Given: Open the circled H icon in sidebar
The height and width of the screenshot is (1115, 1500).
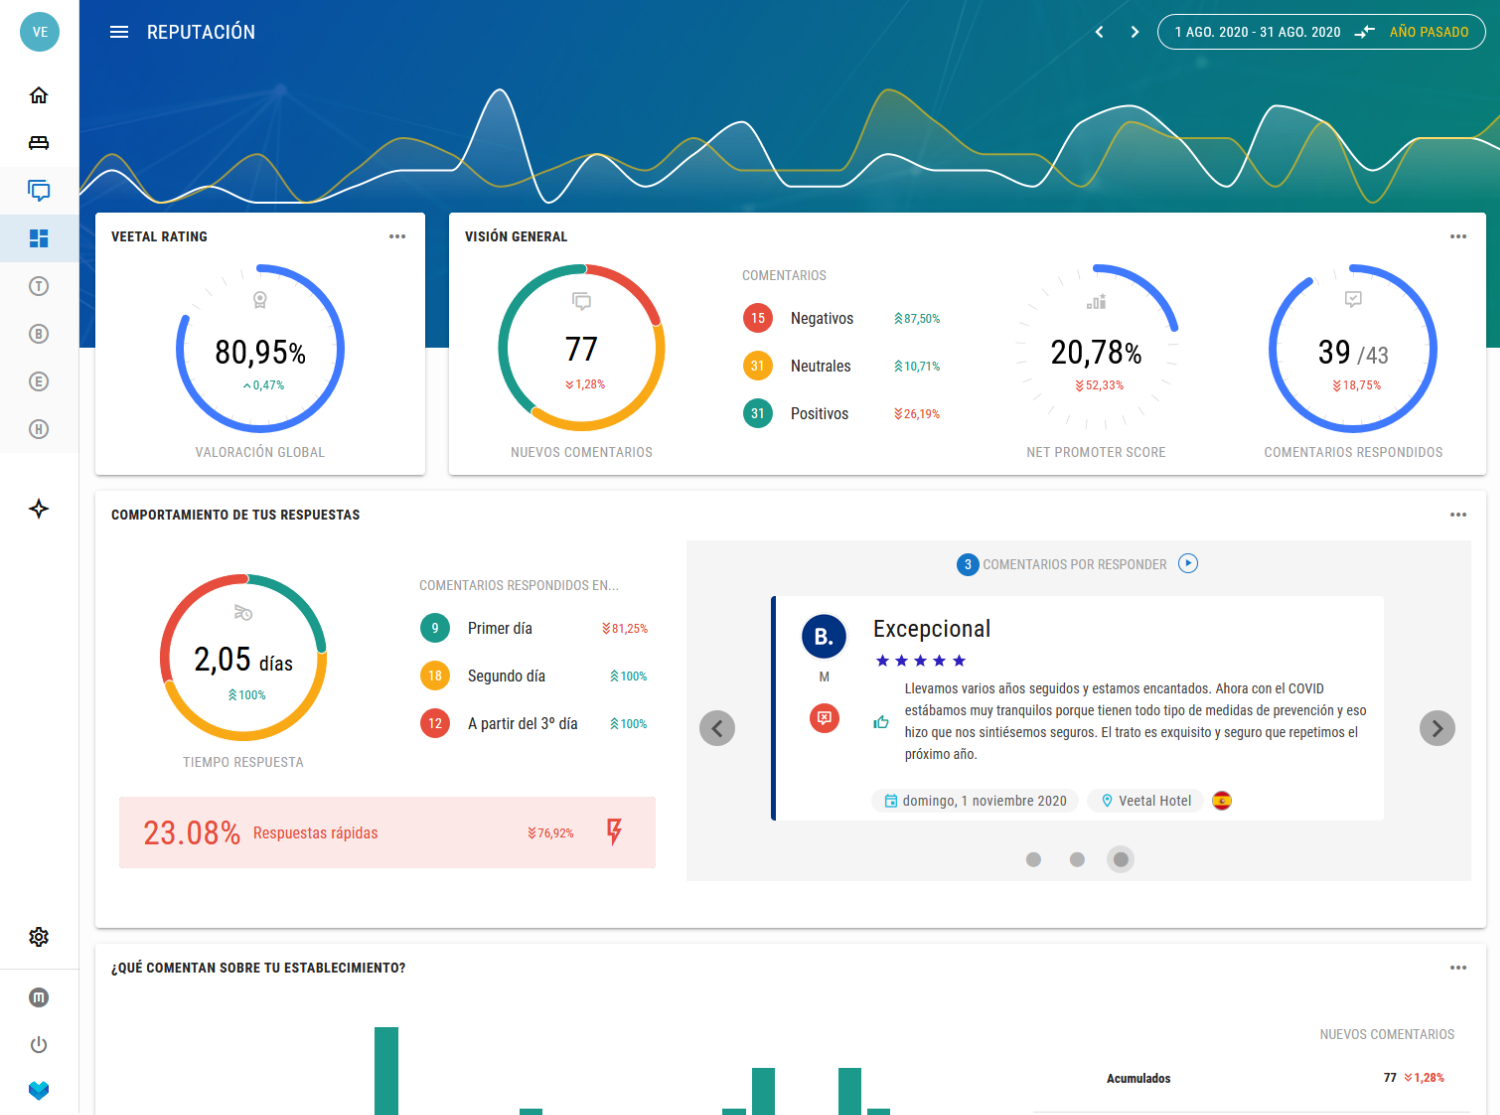Looking at the screenshot, I should click(39, 429).
